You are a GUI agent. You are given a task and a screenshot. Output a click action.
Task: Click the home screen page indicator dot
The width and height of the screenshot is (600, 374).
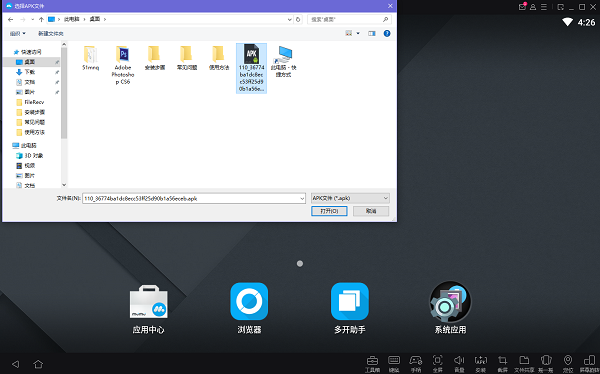click(300, 263)
